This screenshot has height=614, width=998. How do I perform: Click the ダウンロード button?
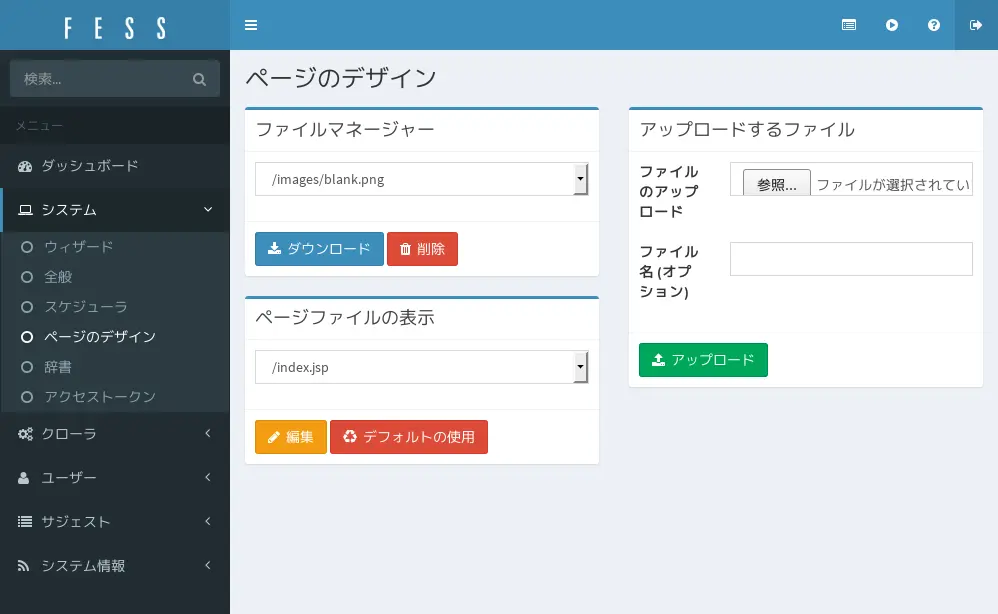(x=319, y=249)
